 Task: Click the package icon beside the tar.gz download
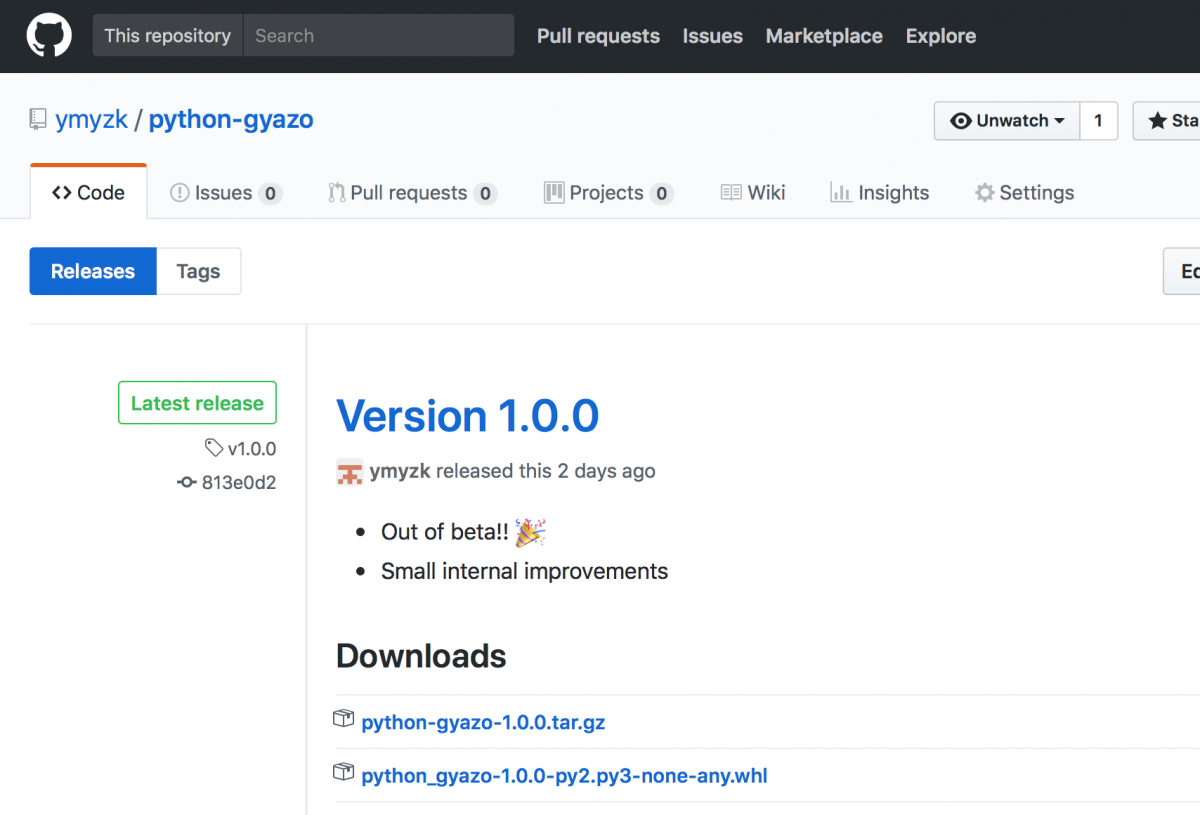click(x=343, y=718)
